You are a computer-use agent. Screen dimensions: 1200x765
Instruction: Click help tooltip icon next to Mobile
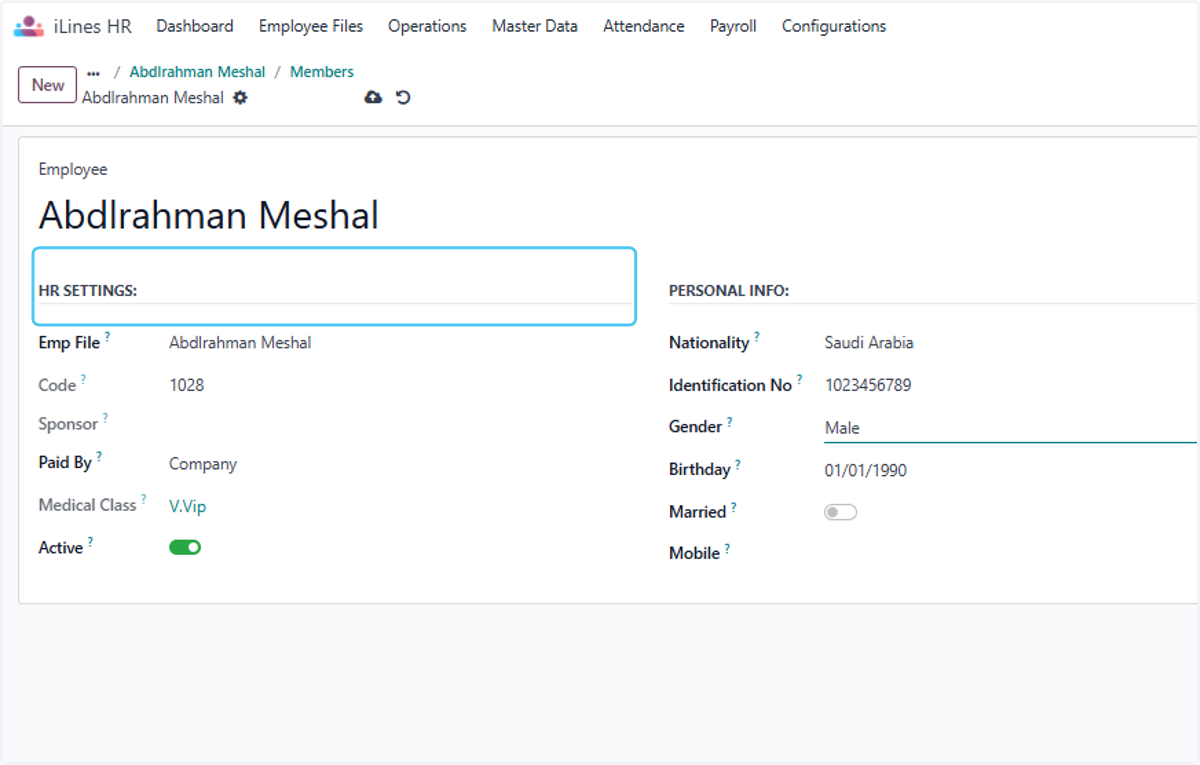(x=727, y=548)
